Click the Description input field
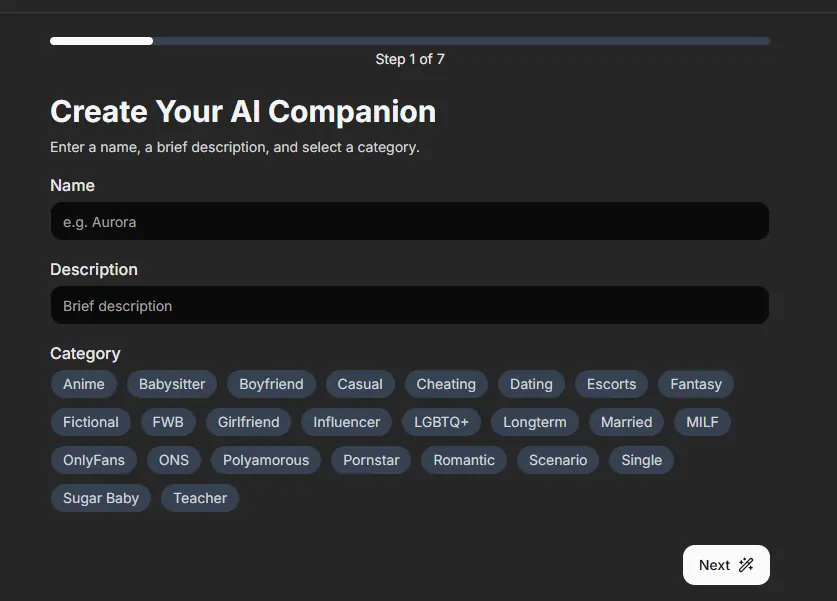This screenshot has height=601, width=837. 409,305
